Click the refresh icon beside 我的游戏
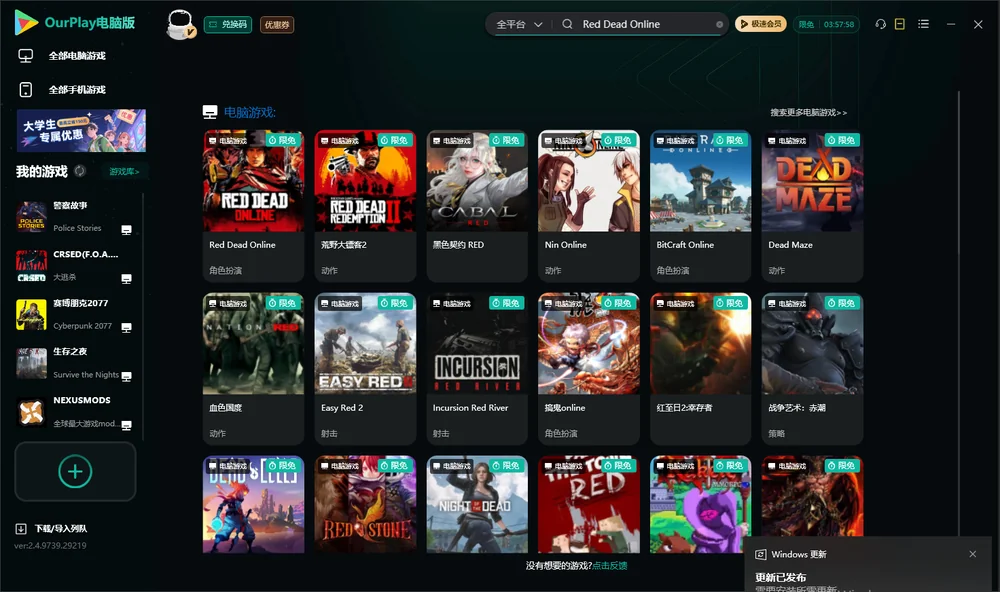 click(x=80, y=171)
